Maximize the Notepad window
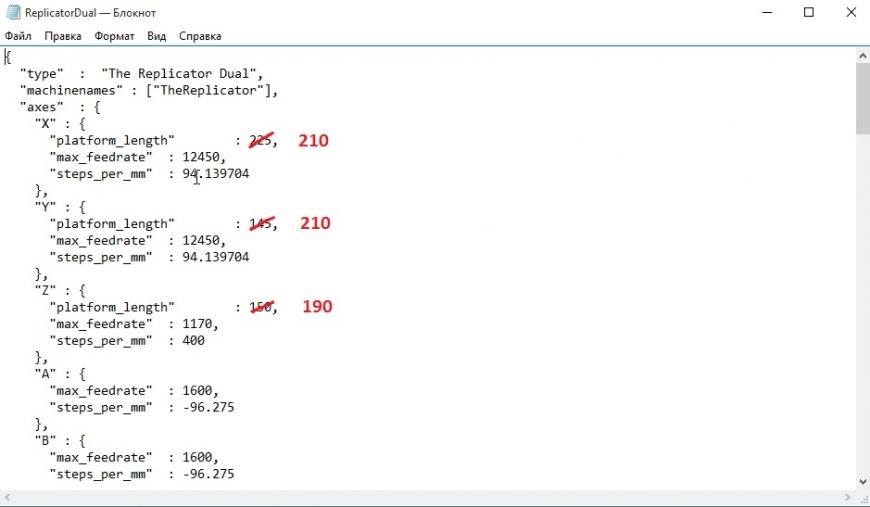The image size is (870, 507). click(x=809, y=12)
